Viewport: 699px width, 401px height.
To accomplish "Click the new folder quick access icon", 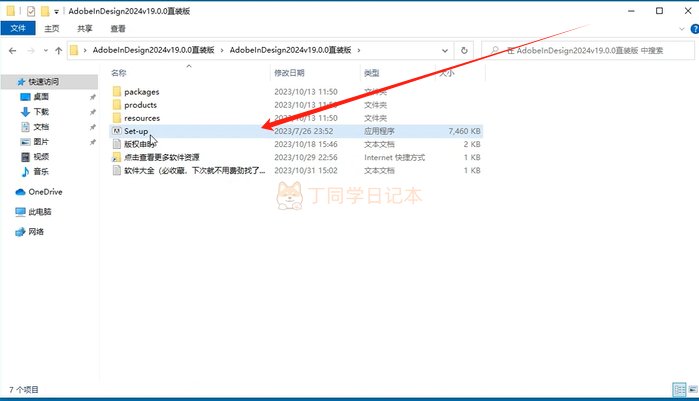I will pyautogui.click(x=45, y=11).
